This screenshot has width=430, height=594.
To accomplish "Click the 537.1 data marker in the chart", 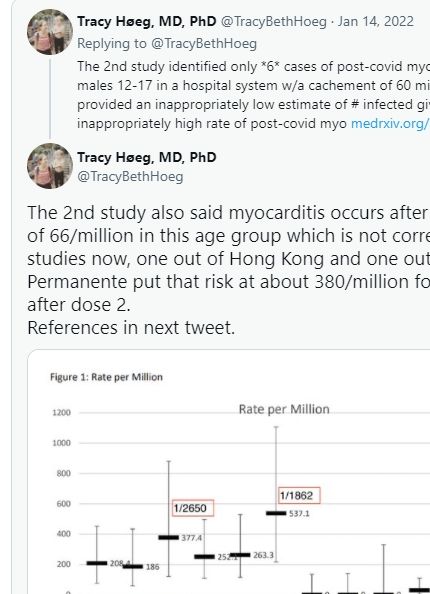I will click(x=276, y=513).
